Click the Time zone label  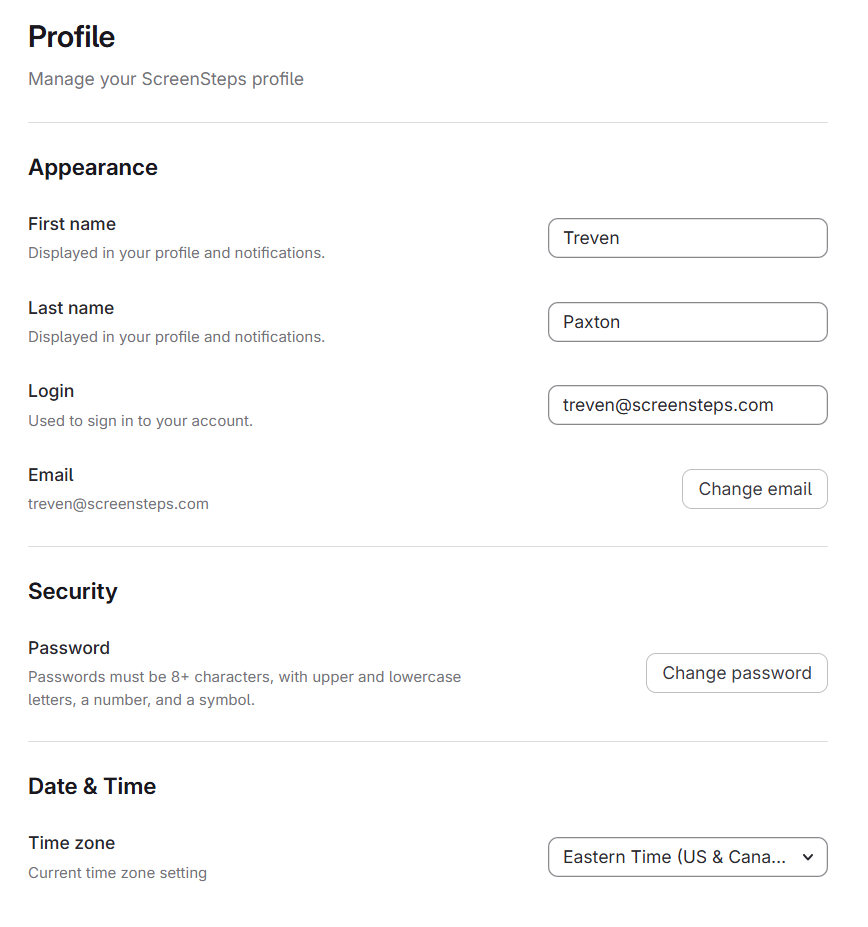pyautogui.click(x=72, y=843)
